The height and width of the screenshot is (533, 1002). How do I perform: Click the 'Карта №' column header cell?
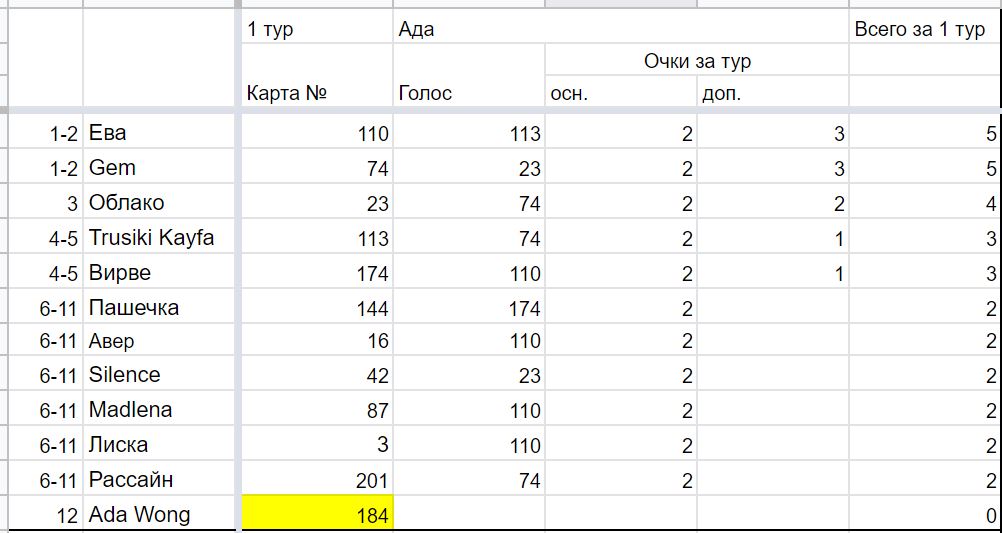tap(317, 92)
